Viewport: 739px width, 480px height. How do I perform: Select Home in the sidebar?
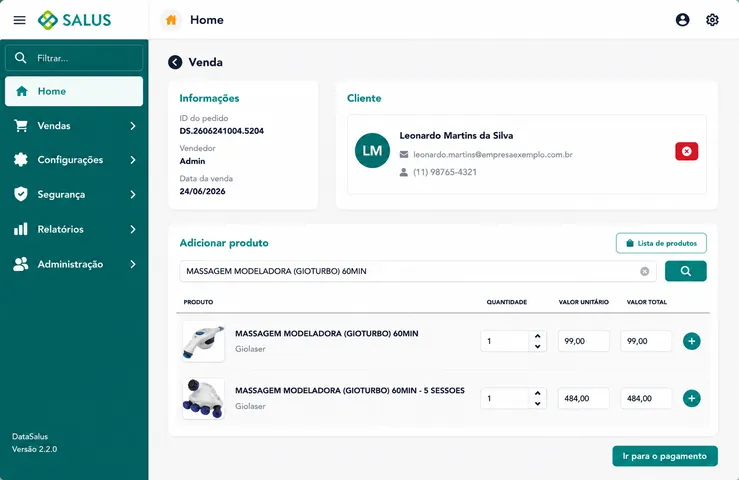[74, 91]
